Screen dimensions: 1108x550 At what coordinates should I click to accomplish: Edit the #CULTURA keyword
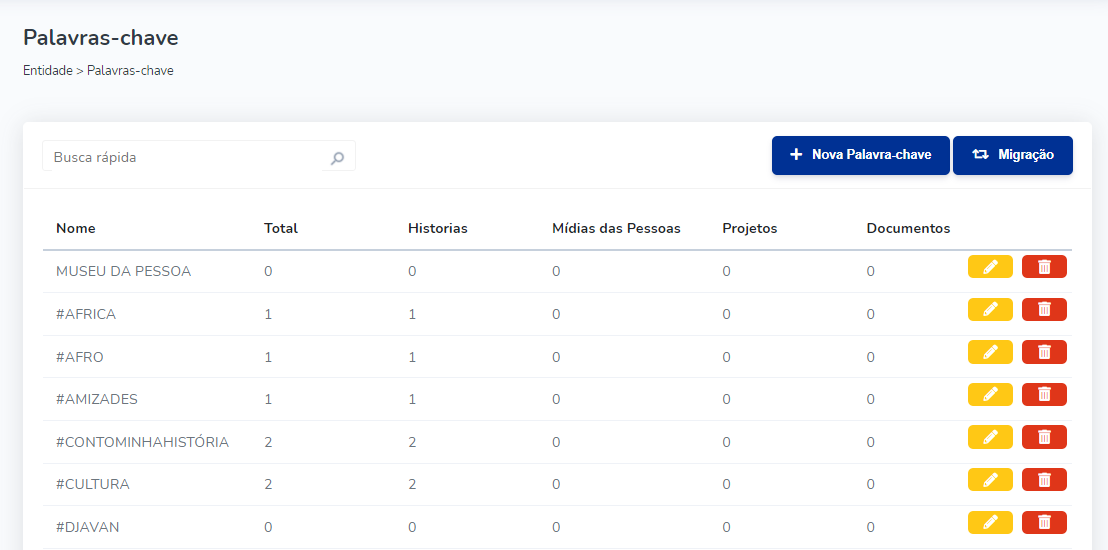[x=990, y=479]
